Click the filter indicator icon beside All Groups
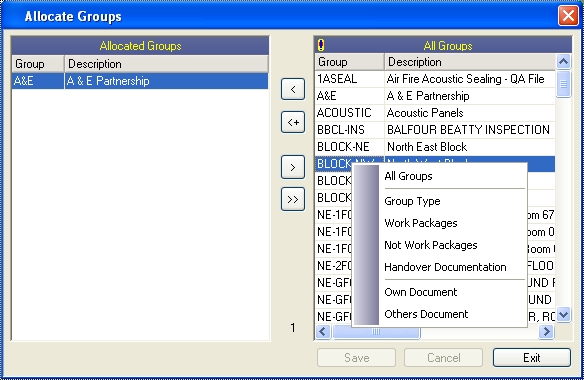This screenshot has height=380, width=584. [x=321, y=45]
